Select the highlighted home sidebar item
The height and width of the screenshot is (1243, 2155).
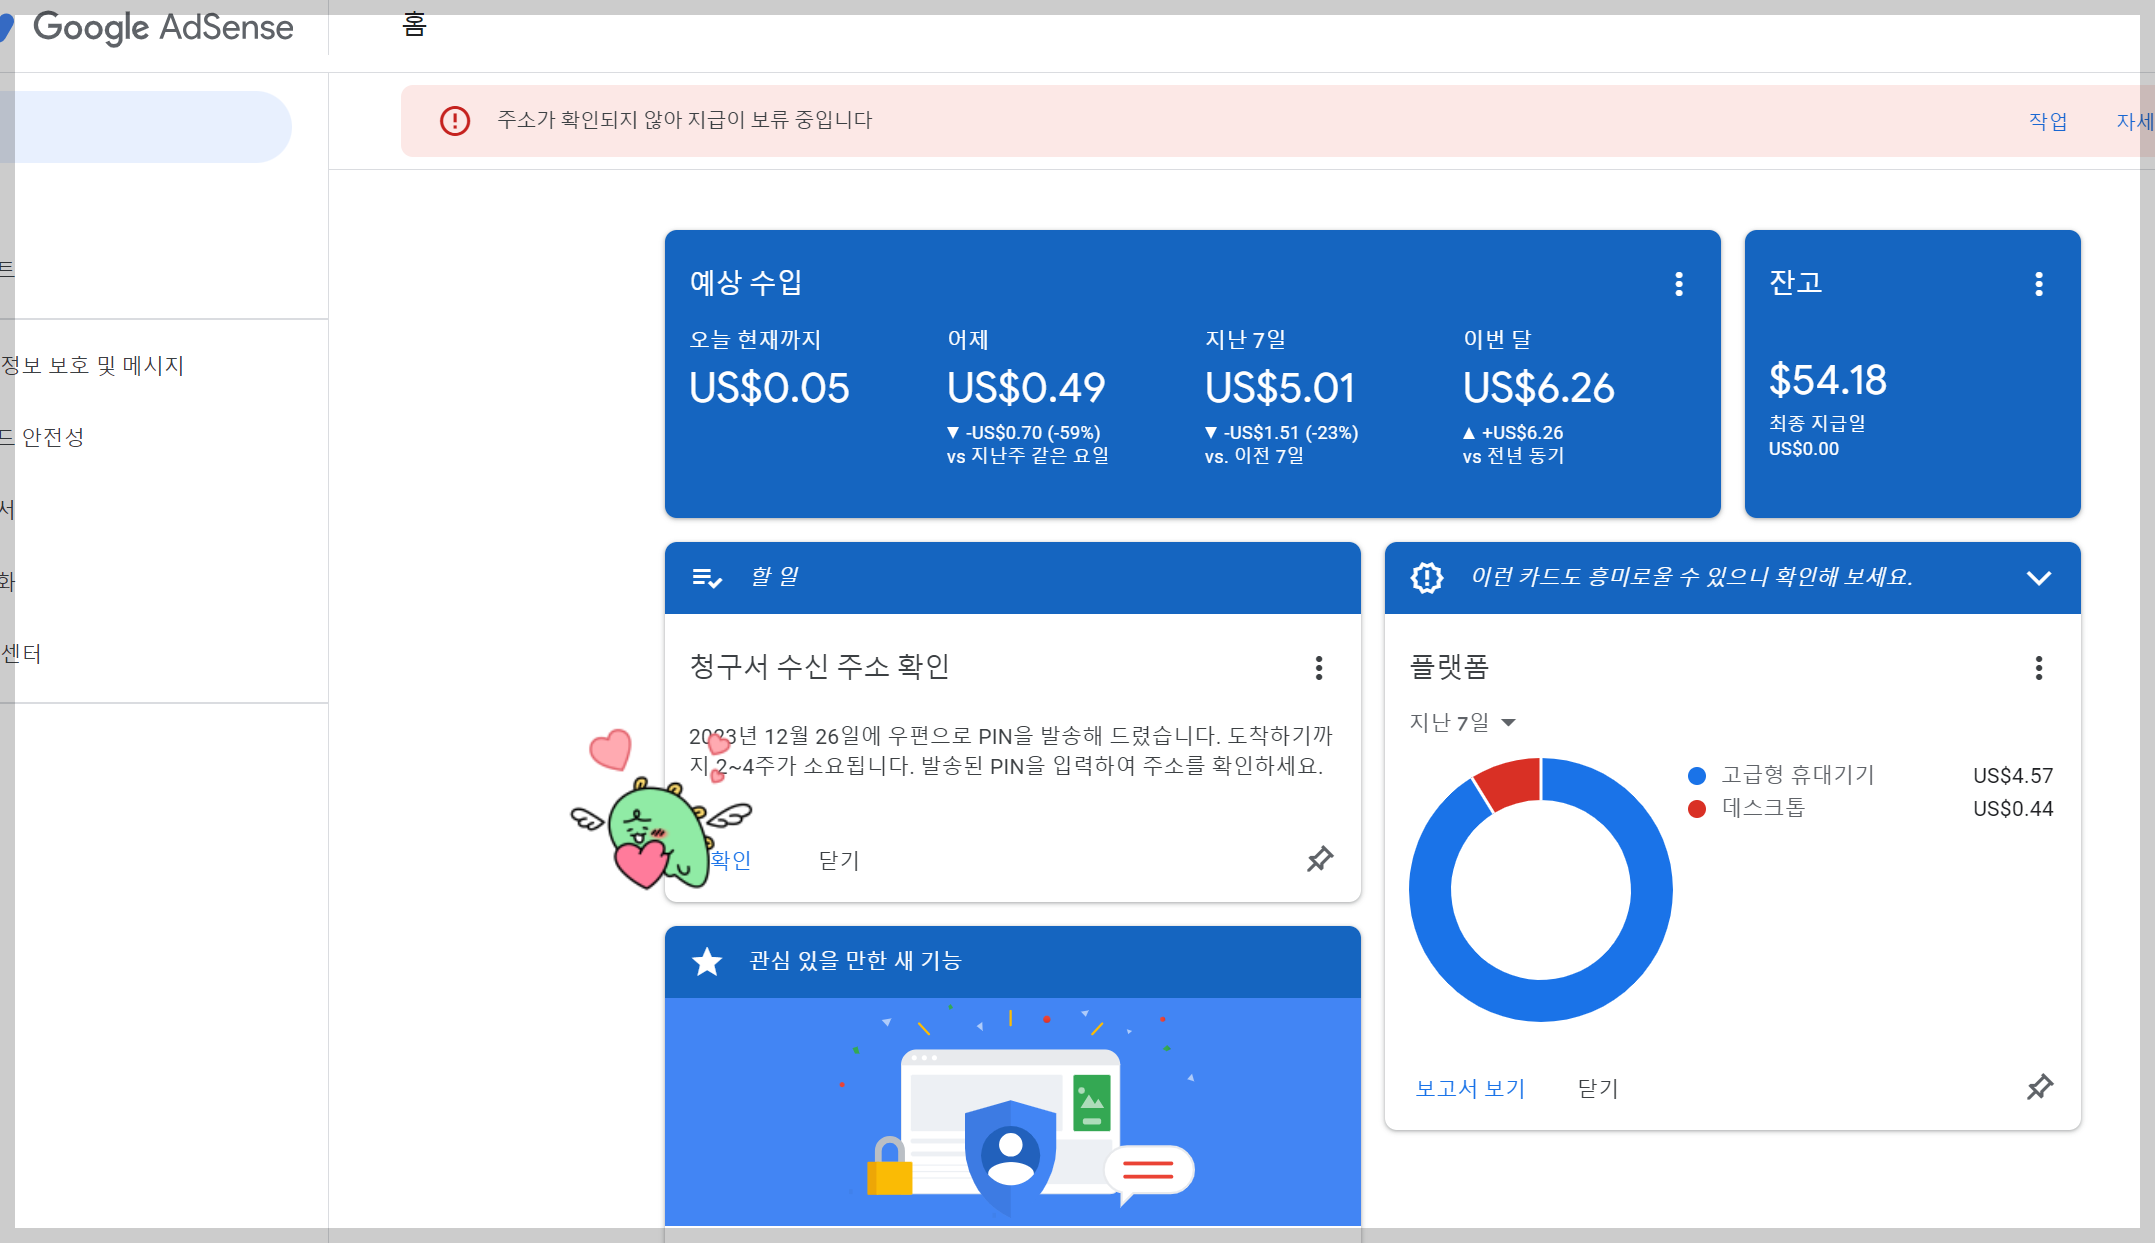(145, 127)
